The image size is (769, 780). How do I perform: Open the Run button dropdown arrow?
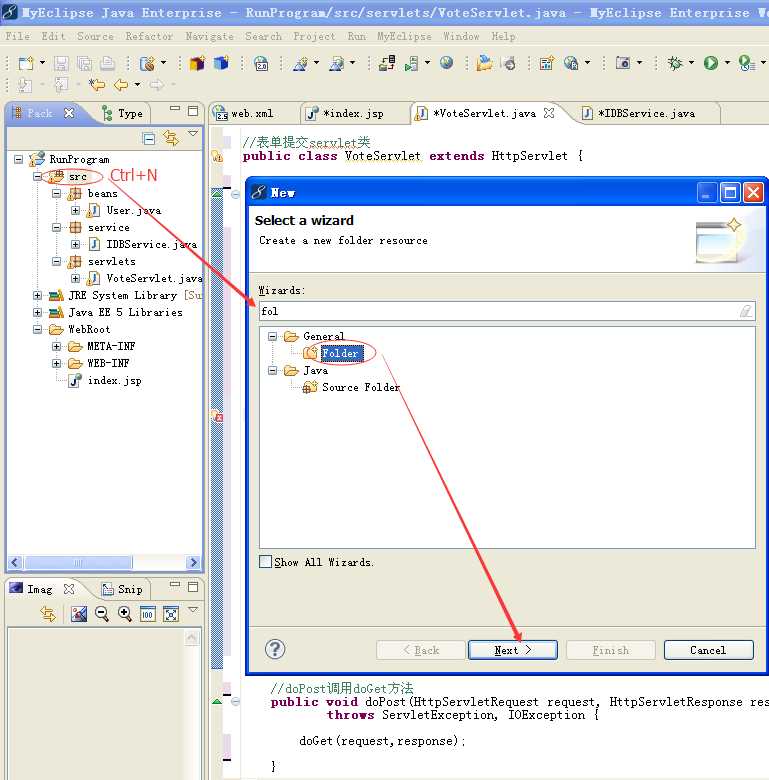(727, 63)
